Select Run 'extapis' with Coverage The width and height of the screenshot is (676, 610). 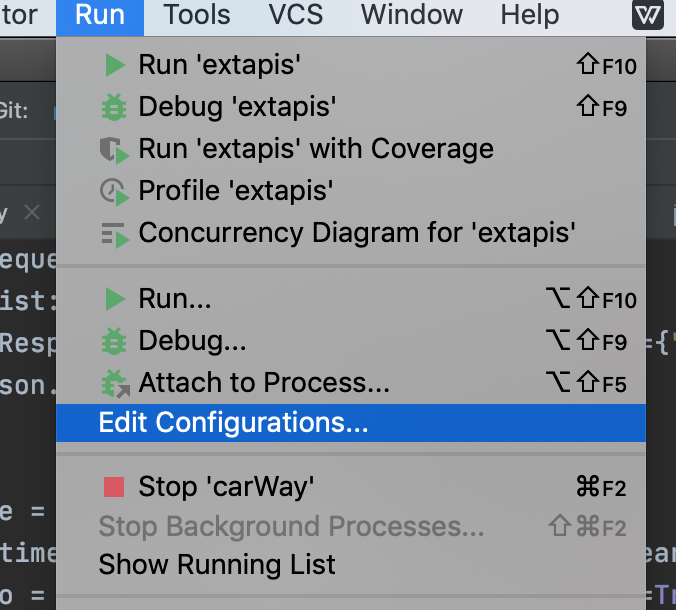tap(316, 150)
